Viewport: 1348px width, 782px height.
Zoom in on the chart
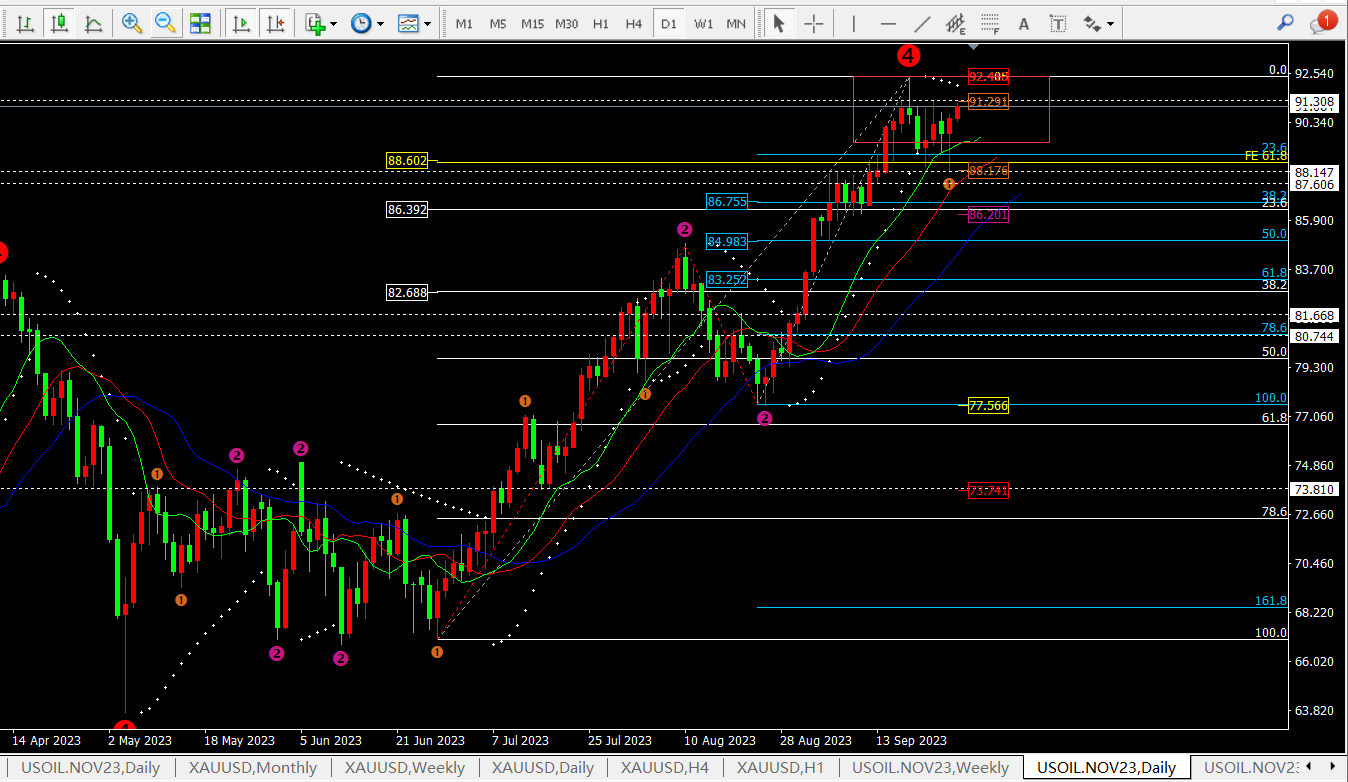(x=131, y=23)
